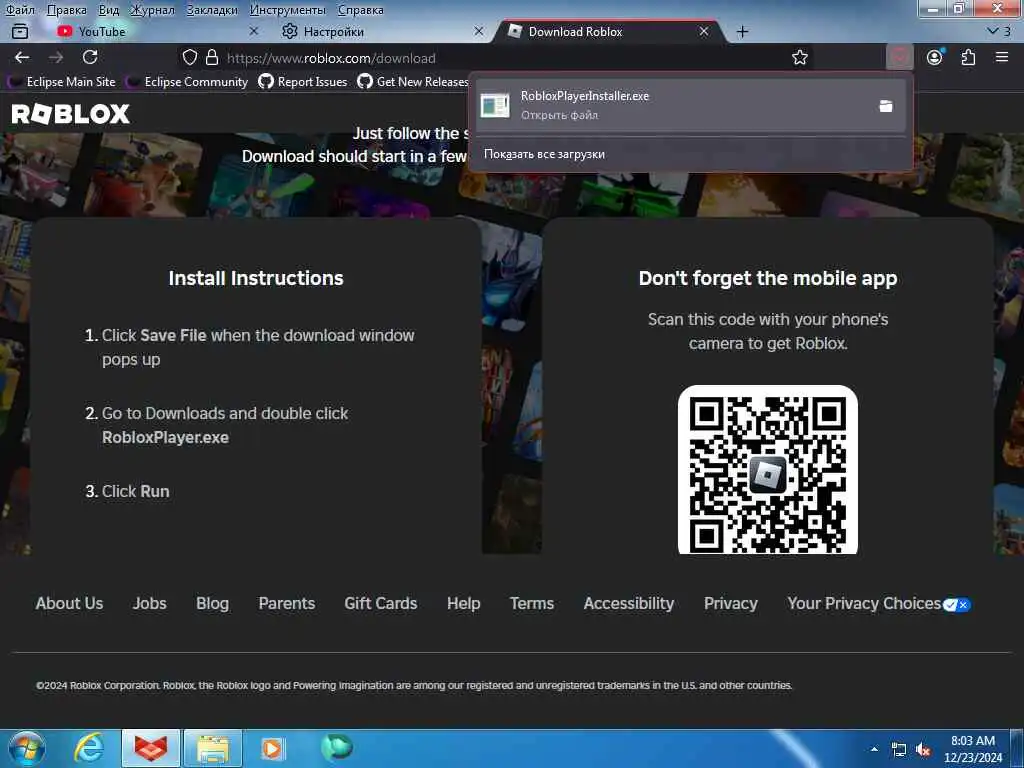Open the green round taskbar app
This screenshot has height=768, width=1024.
click(x=337, y=747)
